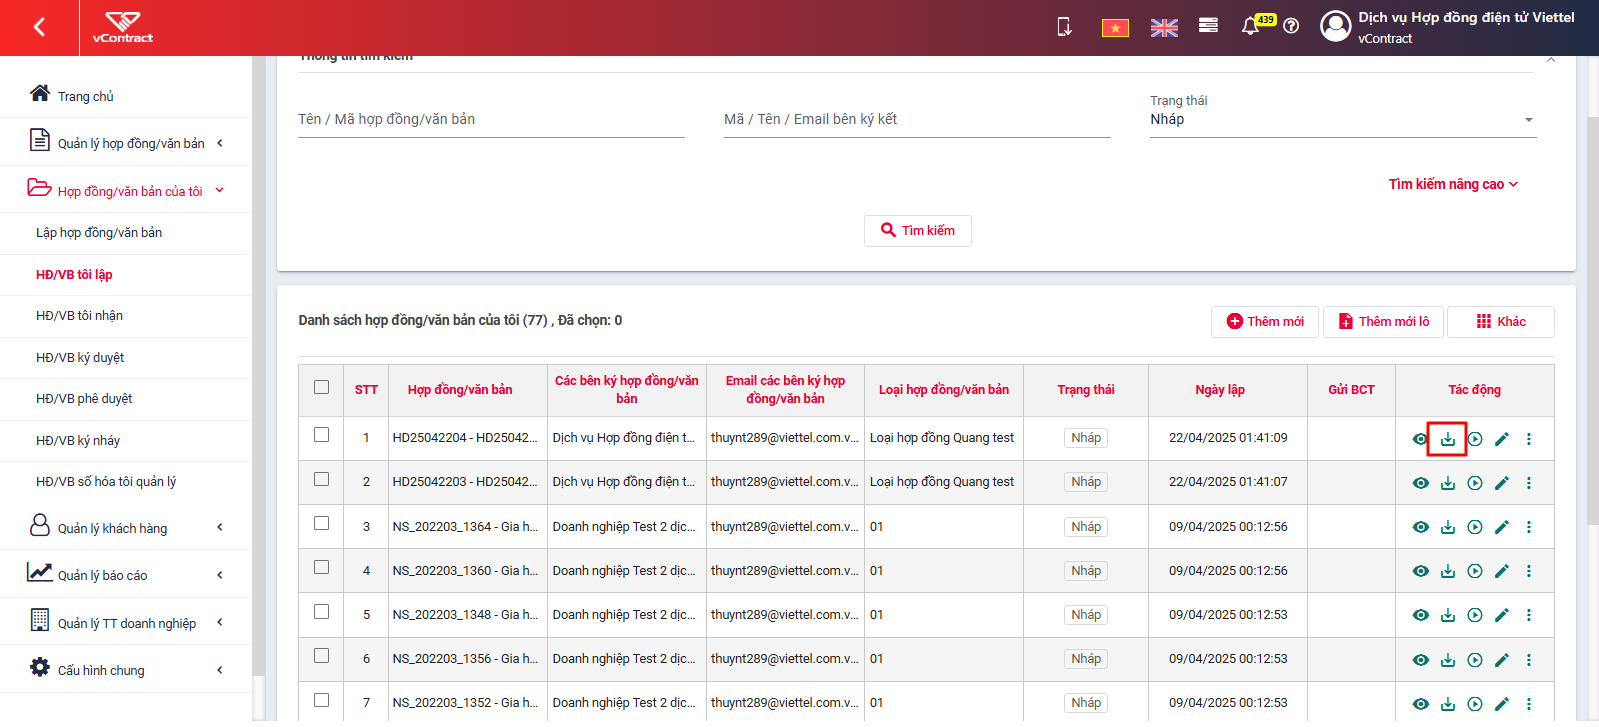Open more options menu for row 4
1599x727 pixels.
tap(1528, 571)
